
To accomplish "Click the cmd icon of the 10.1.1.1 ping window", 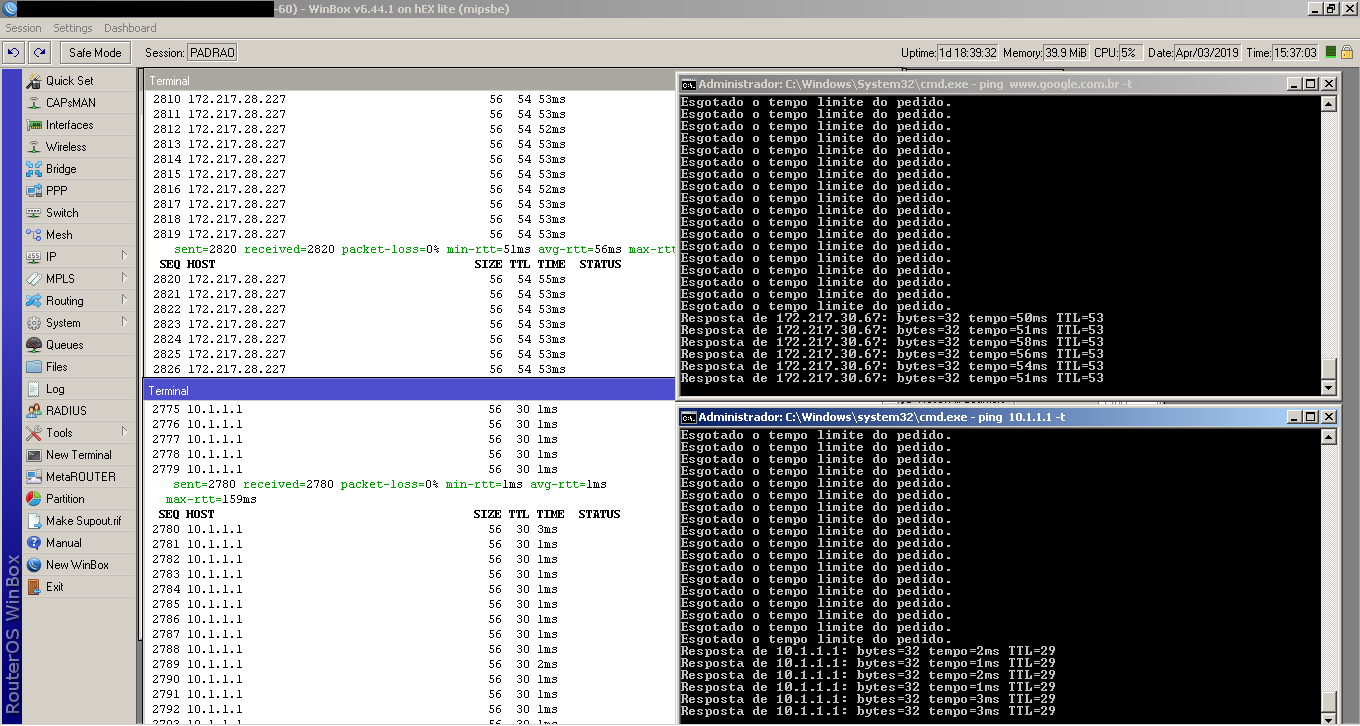I will tap(688, 416).
